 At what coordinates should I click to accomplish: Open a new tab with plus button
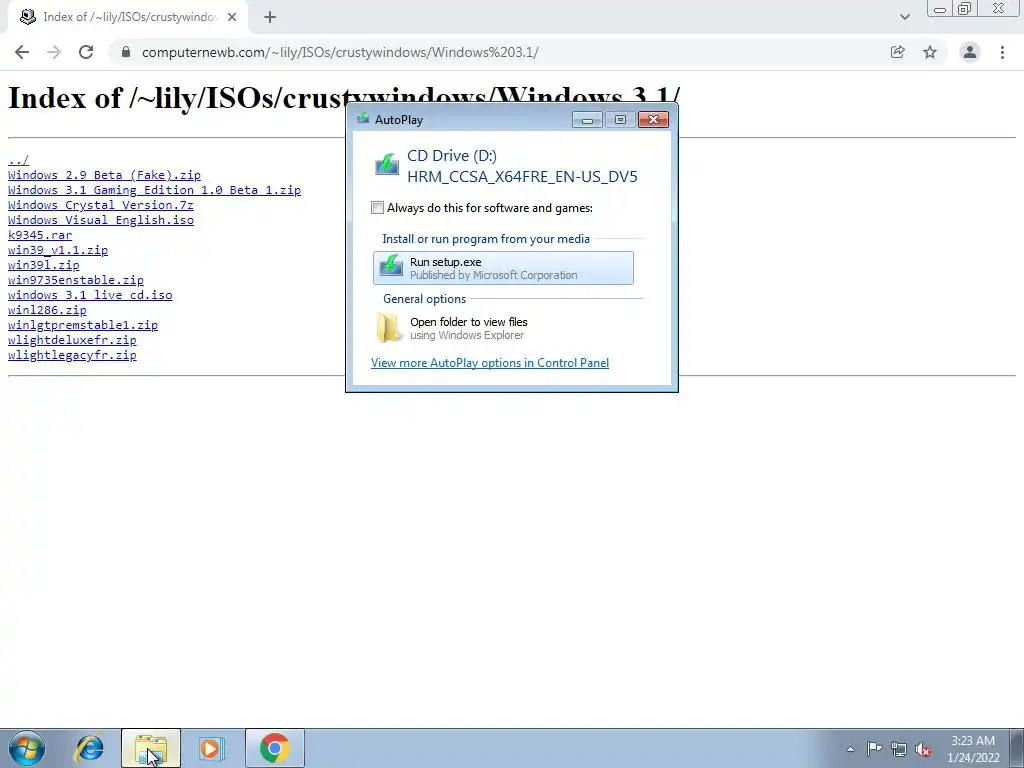click(x=270, y=17)
